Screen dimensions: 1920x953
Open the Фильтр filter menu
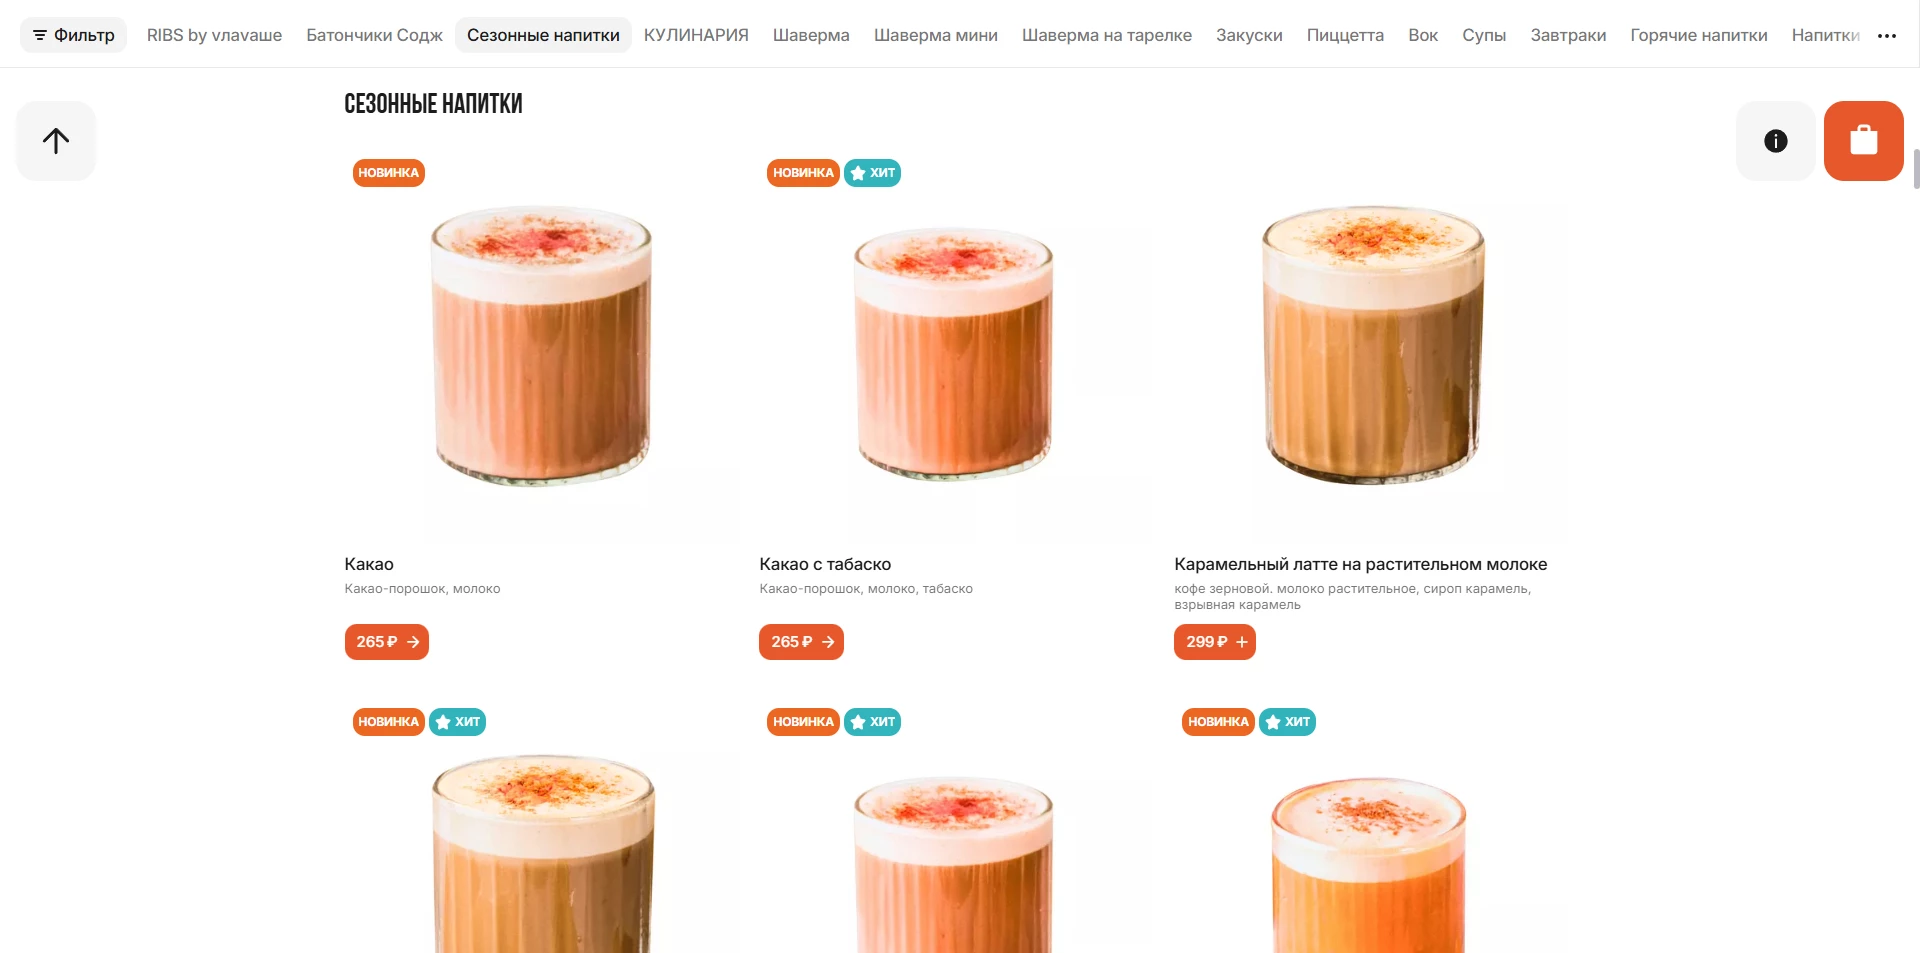[73, 35]
